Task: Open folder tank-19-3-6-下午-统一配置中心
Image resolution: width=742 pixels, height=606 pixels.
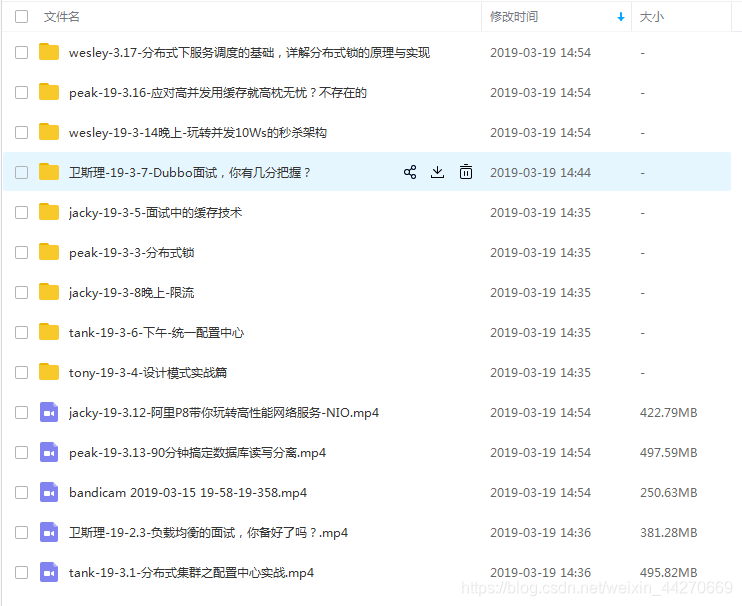Action: coord(156,333)
